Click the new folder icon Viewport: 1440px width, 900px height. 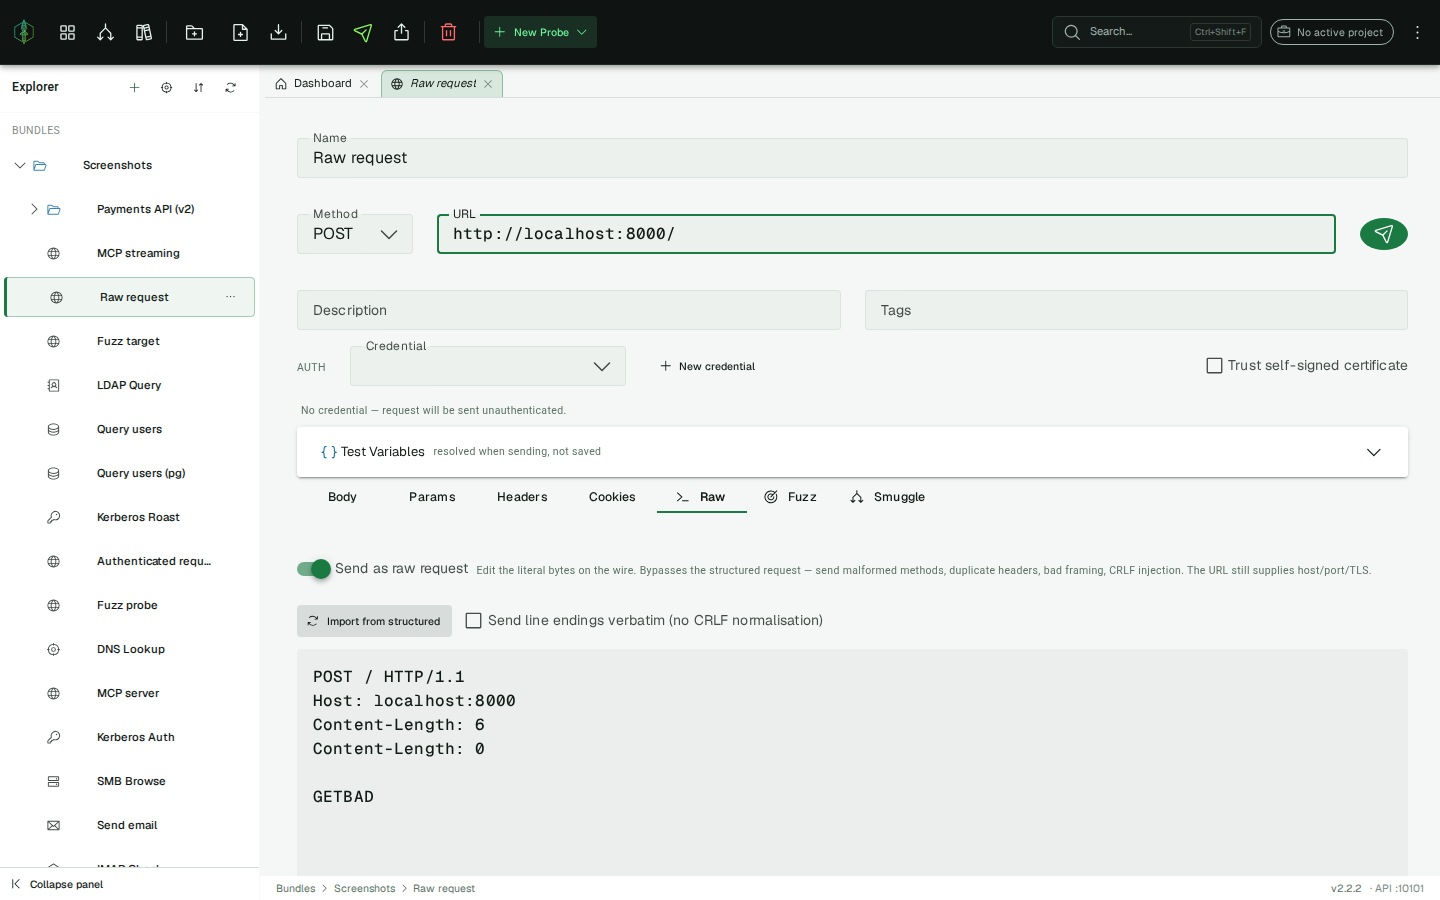[x=194, y=32]
